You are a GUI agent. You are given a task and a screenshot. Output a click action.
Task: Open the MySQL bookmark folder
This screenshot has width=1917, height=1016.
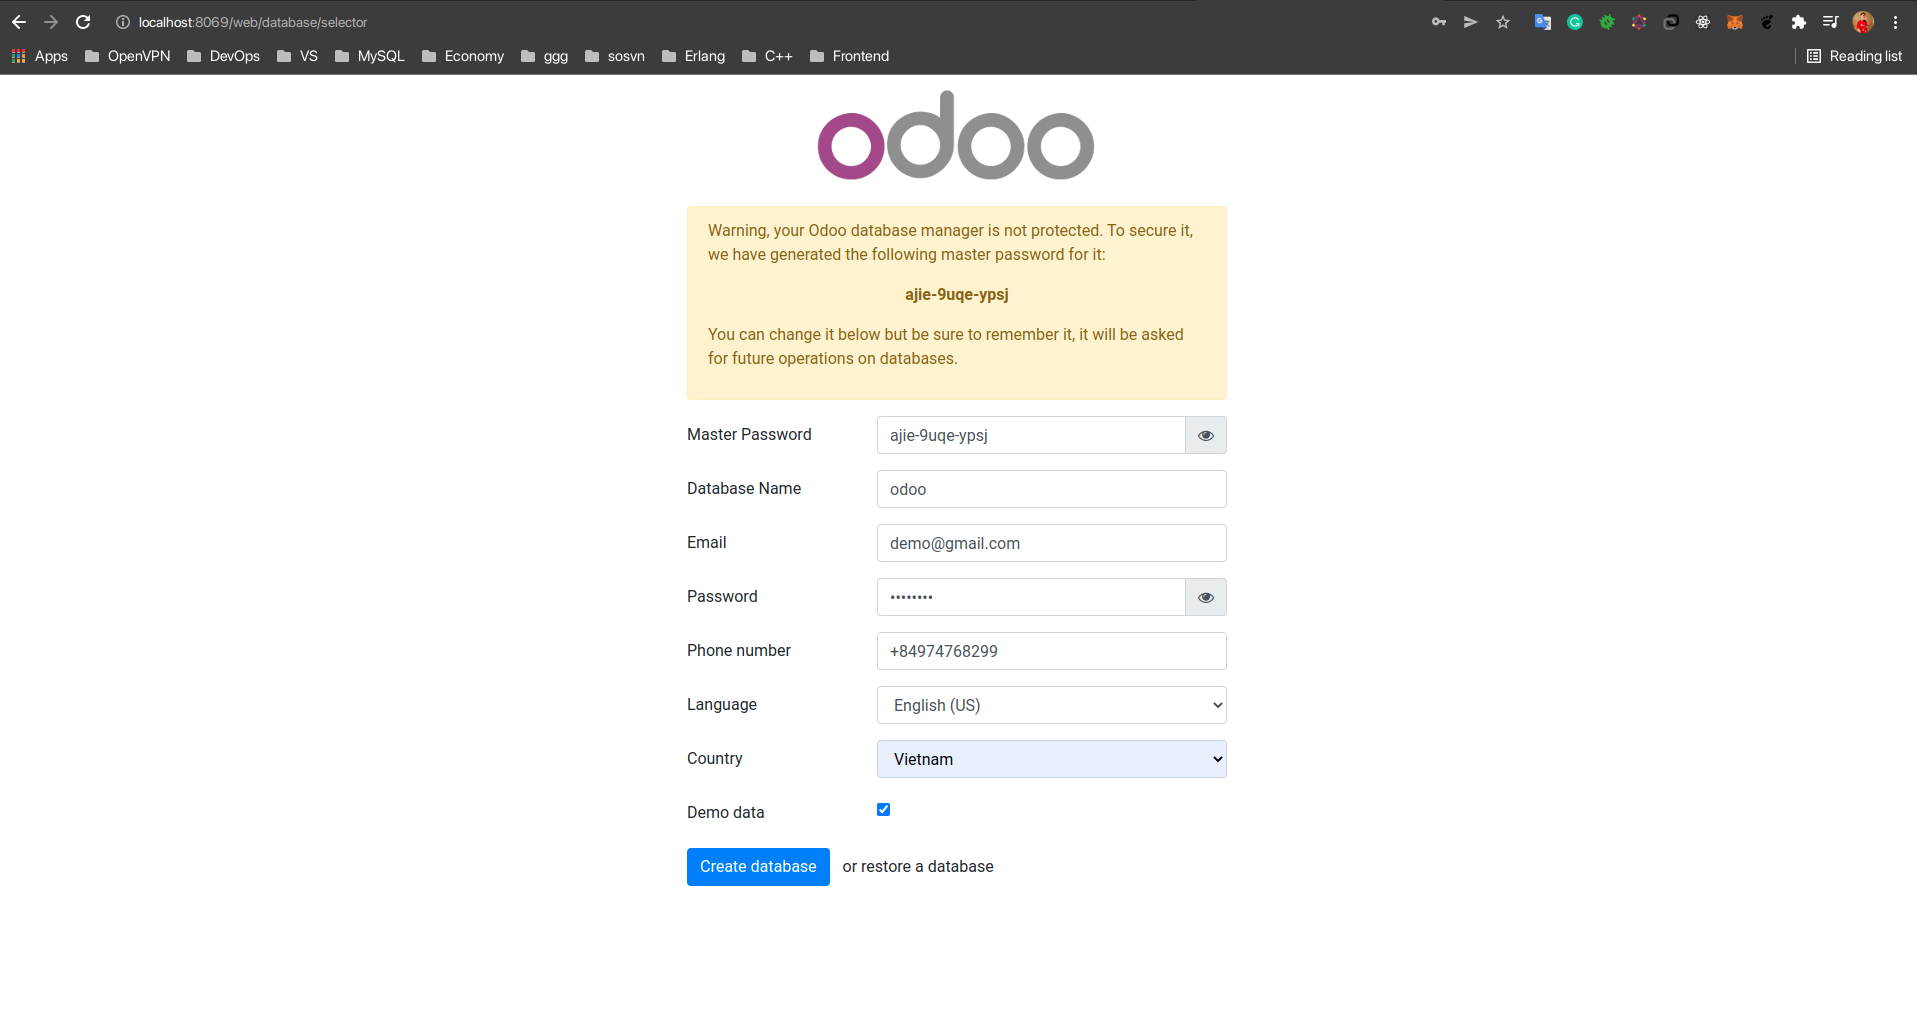click(x=370, y=56)
